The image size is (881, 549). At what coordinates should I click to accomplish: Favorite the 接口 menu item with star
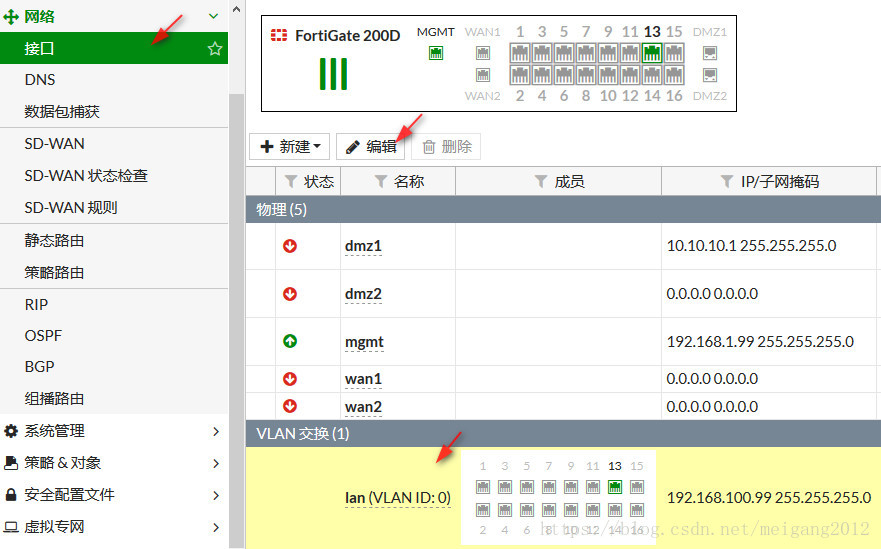coord(215,48)
